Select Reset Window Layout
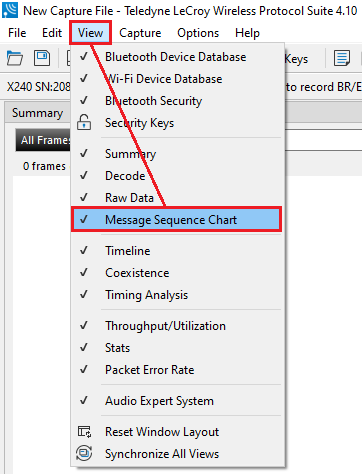362x474 pixels. 177,432
